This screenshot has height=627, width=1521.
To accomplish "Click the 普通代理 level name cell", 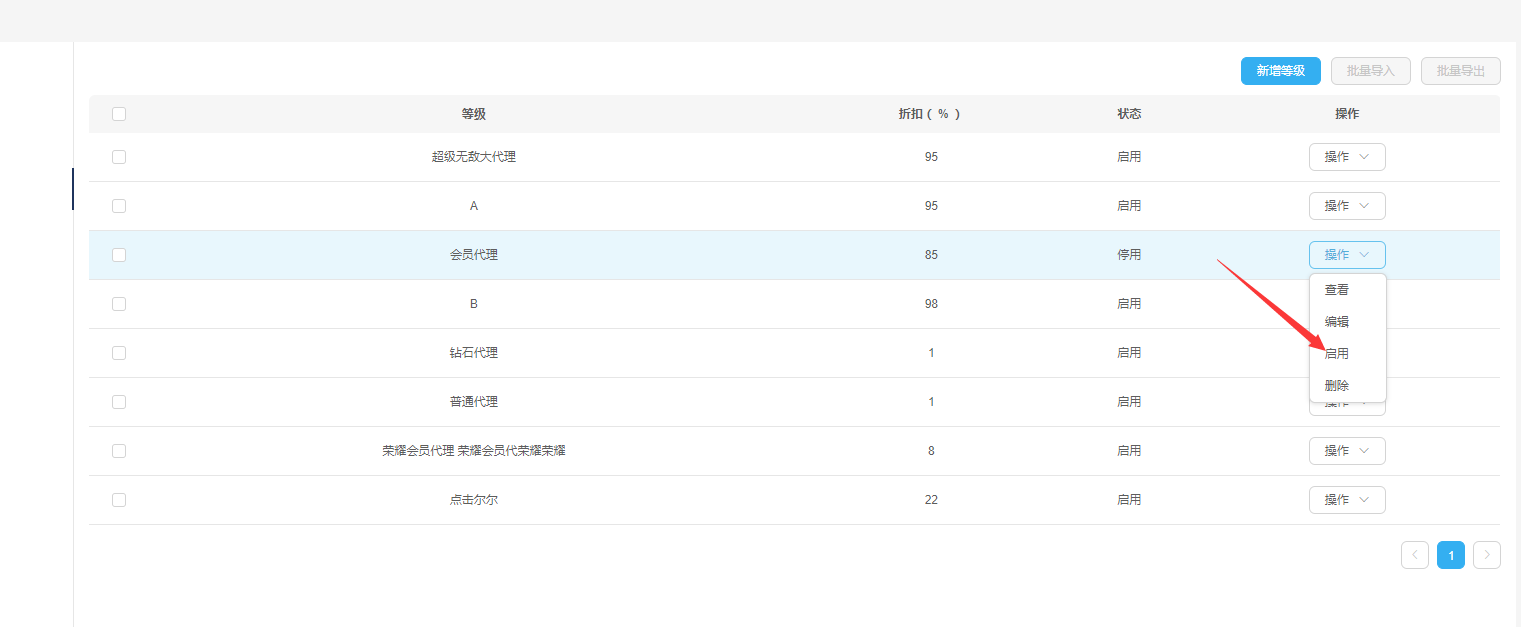I will pyautogui.click(x=473, y=402).
